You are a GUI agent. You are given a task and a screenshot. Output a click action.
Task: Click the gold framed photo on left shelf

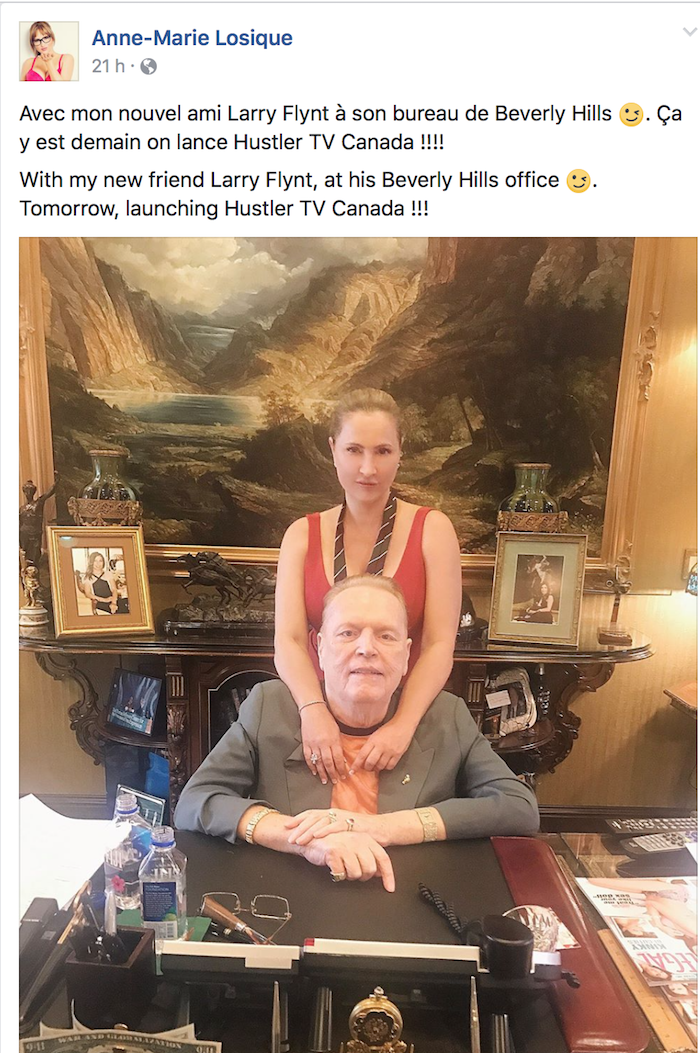click(x=101, y=581)
